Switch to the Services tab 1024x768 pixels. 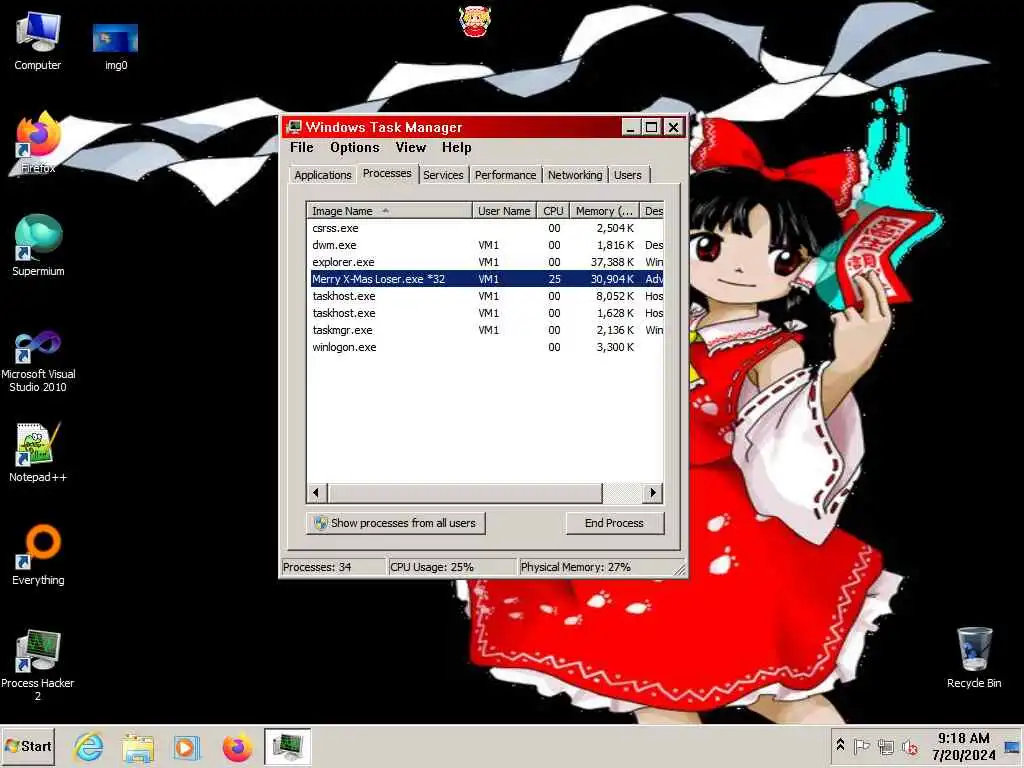point(443,175)
